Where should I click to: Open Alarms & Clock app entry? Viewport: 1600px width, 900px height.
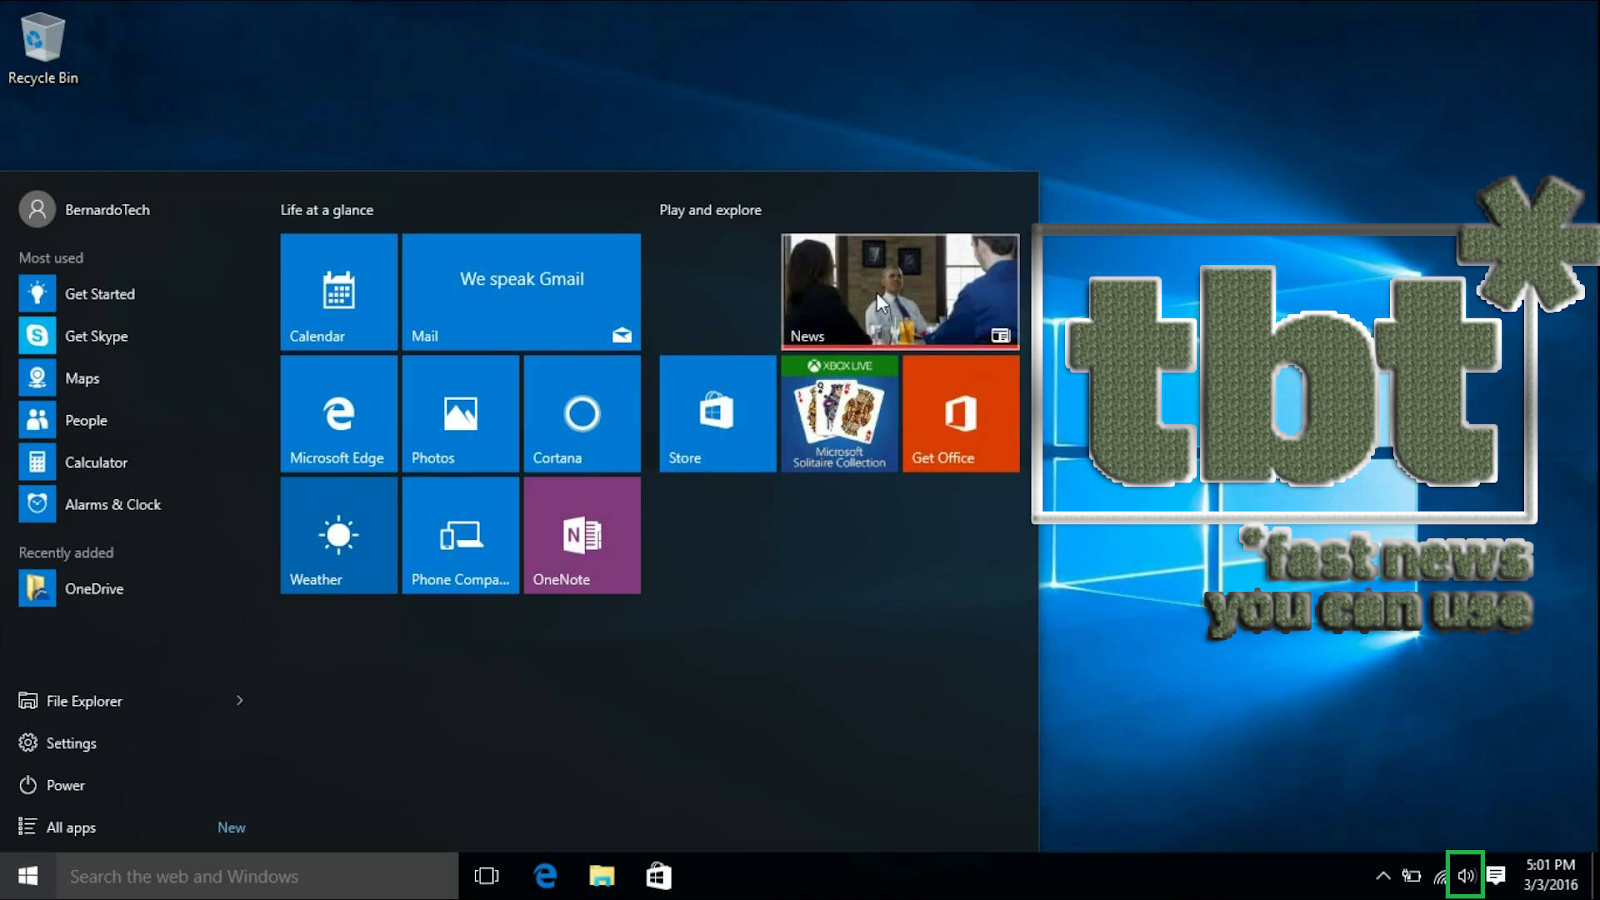(130, 504)
